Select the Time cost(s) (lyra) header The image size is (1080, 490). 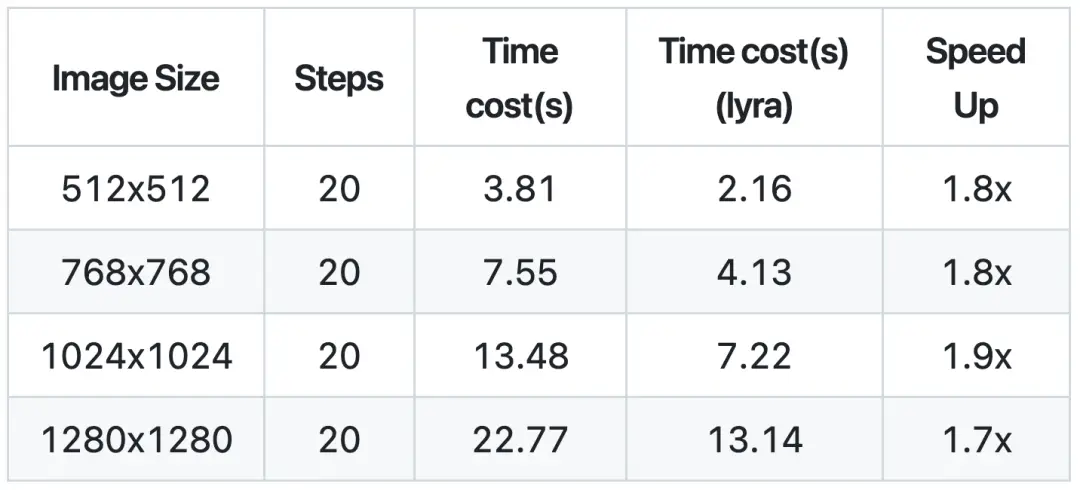[x=754, y=78]
